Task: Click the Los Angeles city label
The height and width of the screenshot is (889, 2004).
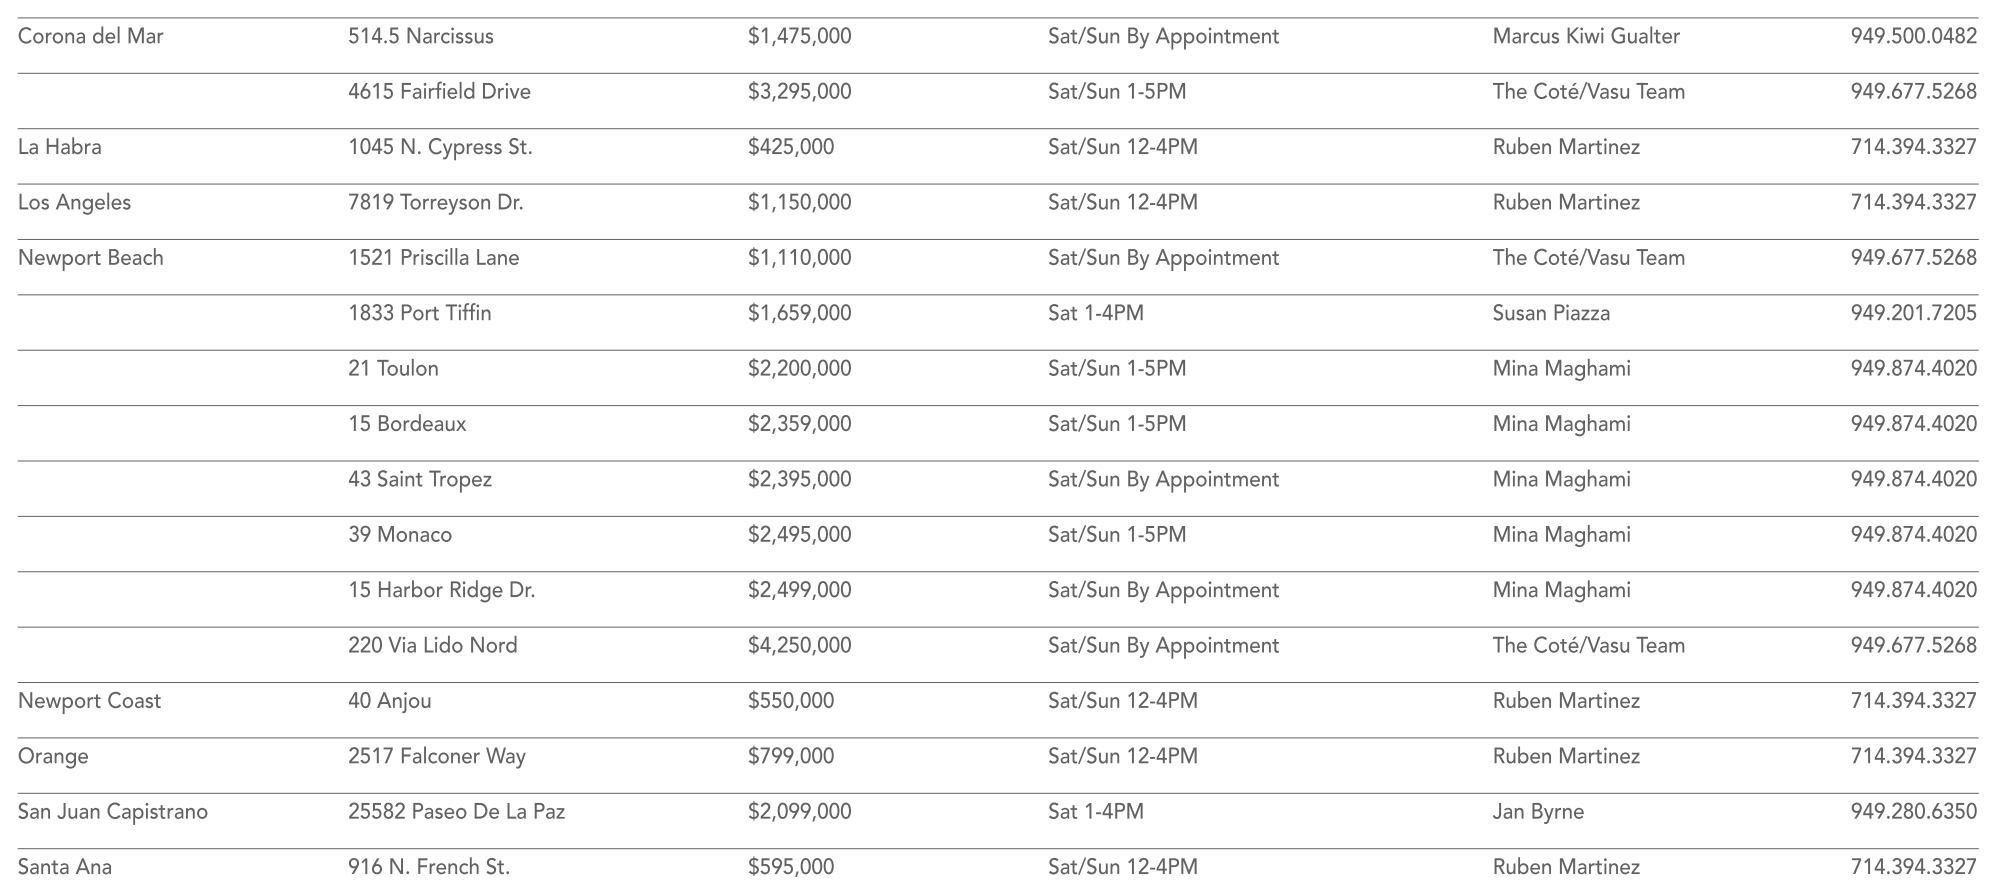Action: click(74, 203)
